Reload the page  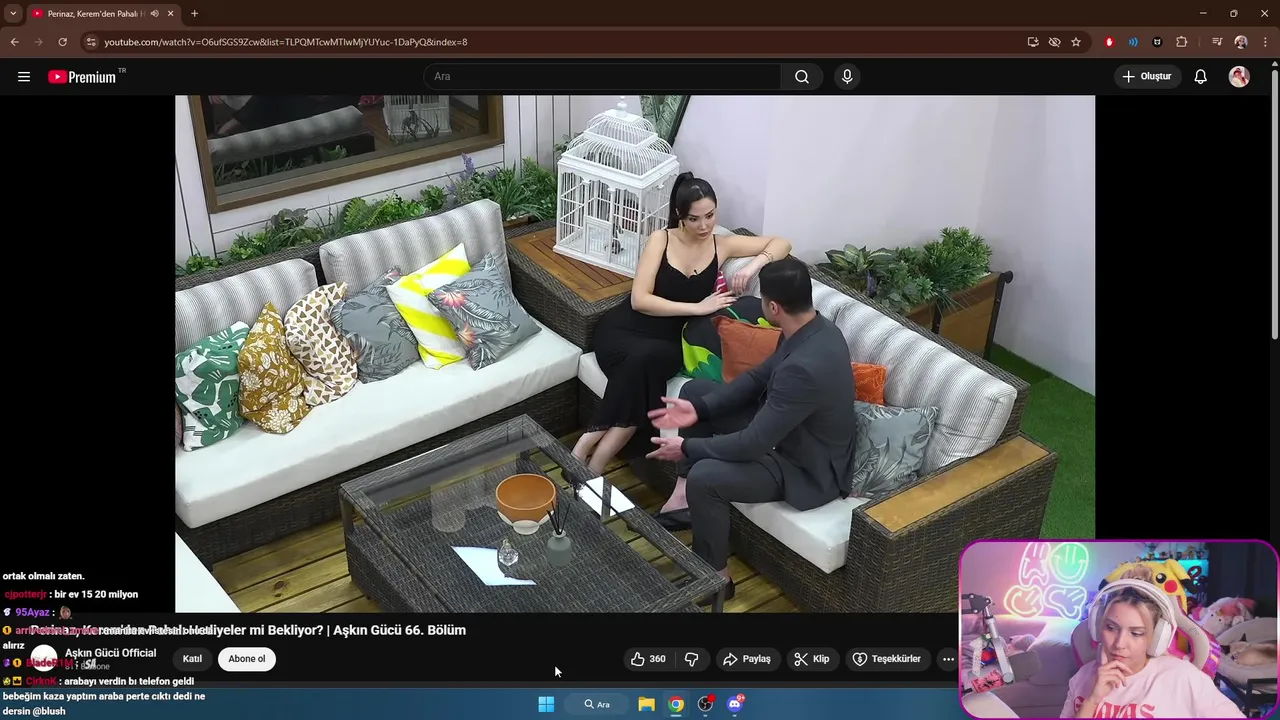click(x=62, y=42)
